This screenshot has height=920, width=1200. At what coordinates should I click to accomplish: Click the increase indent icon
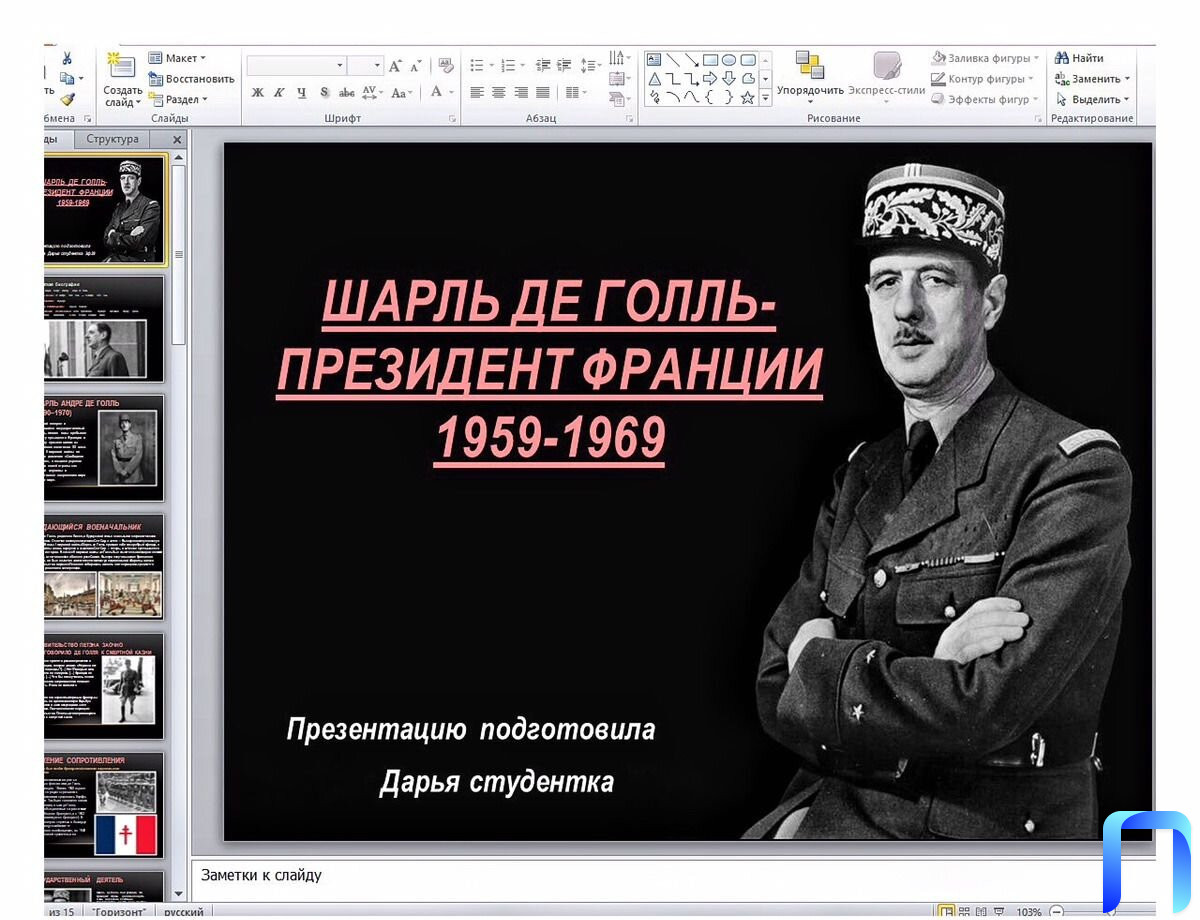[x=565, y=66]
